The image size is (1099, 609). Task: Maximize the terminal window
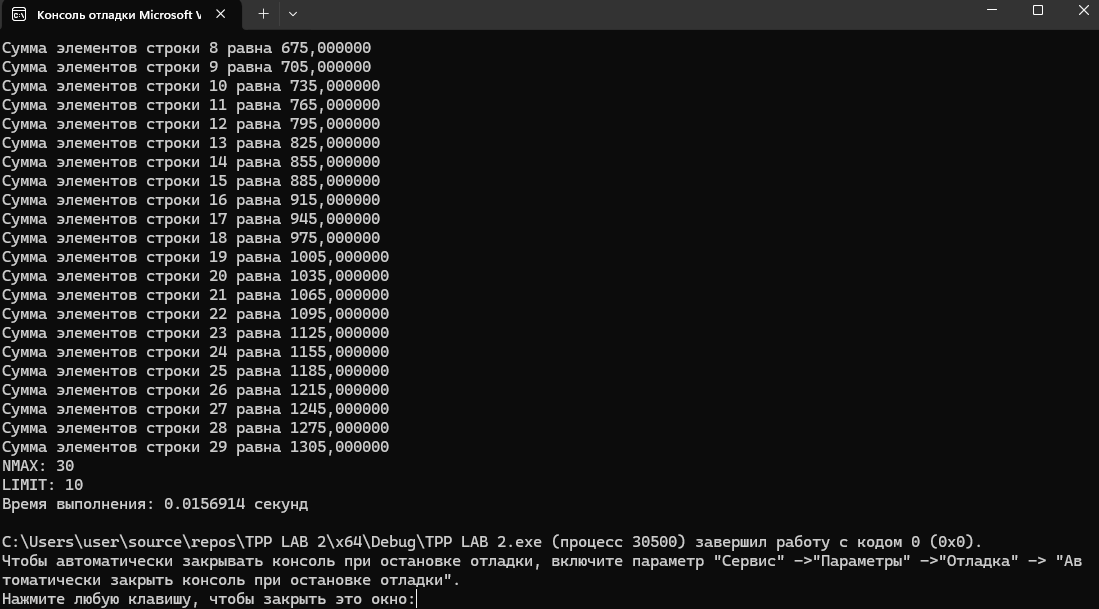(1038, 11)
